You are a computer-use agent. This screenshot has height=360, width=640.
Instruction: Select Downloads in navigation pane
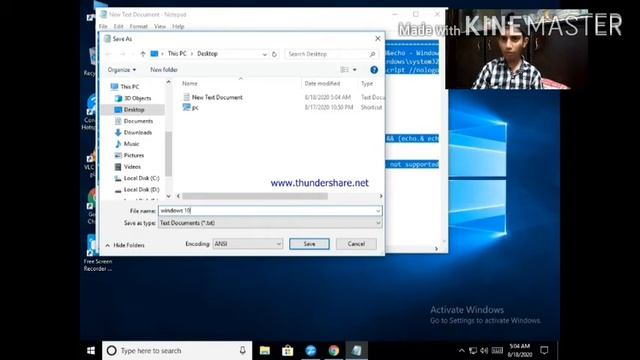click(133, 132)
